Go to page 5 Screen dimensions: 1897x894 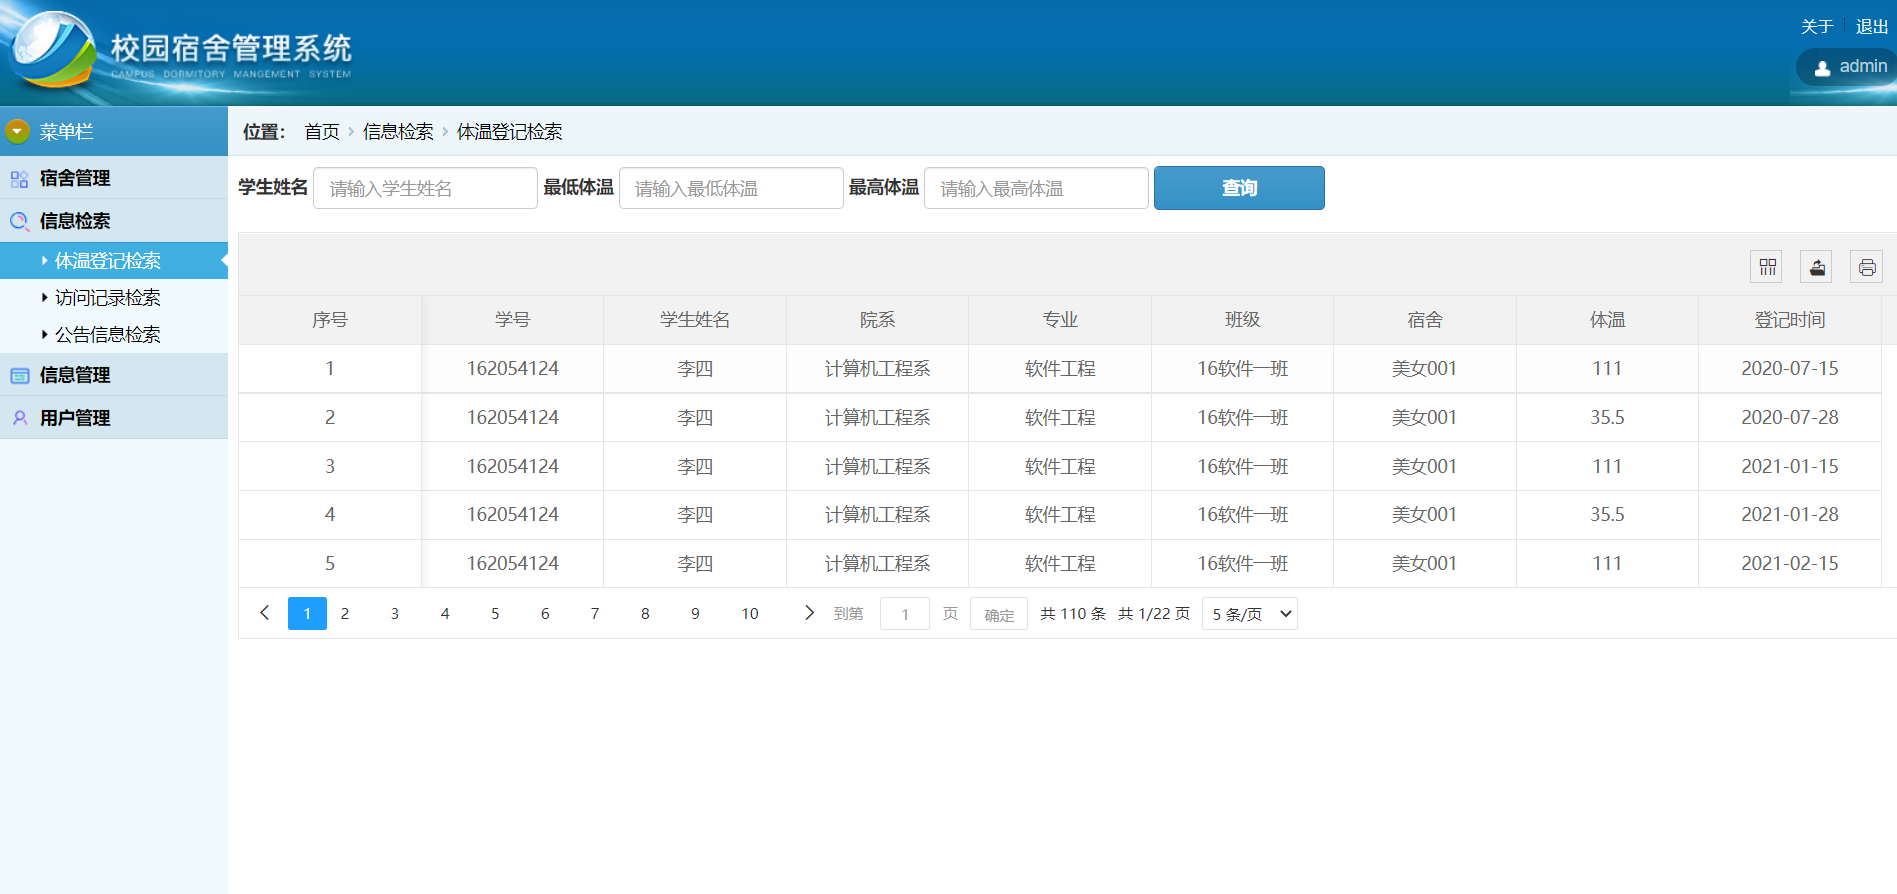click(495, 613)
